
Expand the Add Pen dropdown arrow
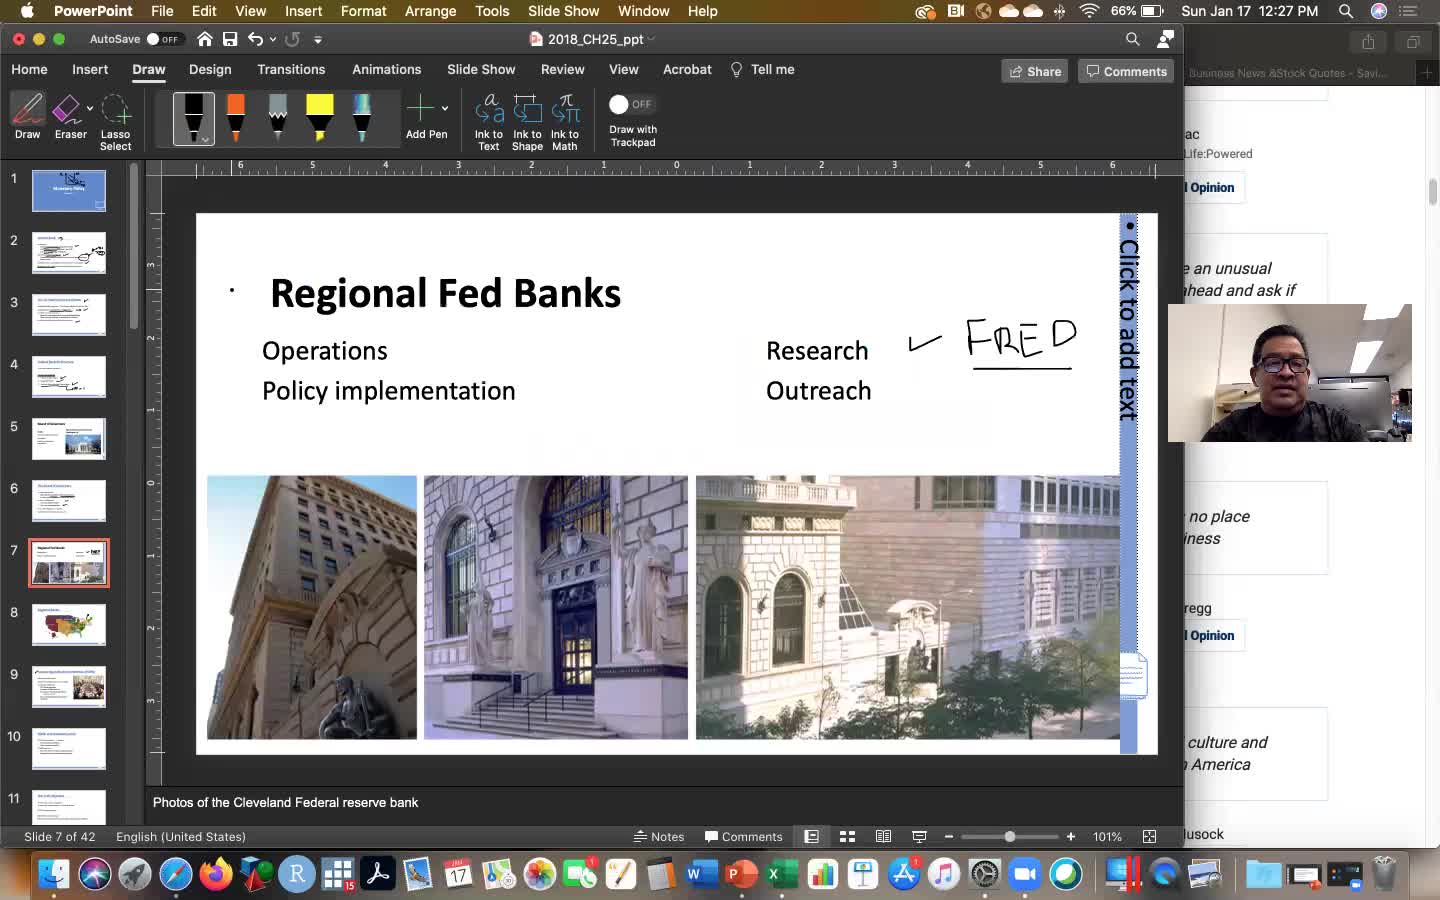coord(445,108)
